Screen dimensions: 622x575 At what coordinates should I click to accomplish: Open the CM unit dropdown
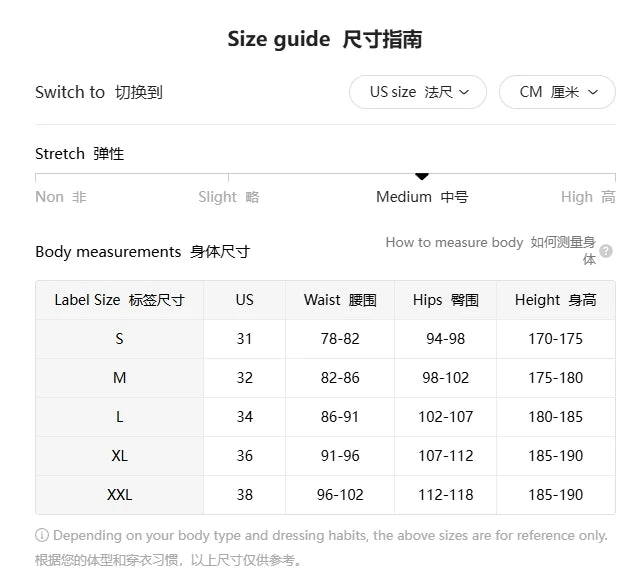(x=557, y=92)
